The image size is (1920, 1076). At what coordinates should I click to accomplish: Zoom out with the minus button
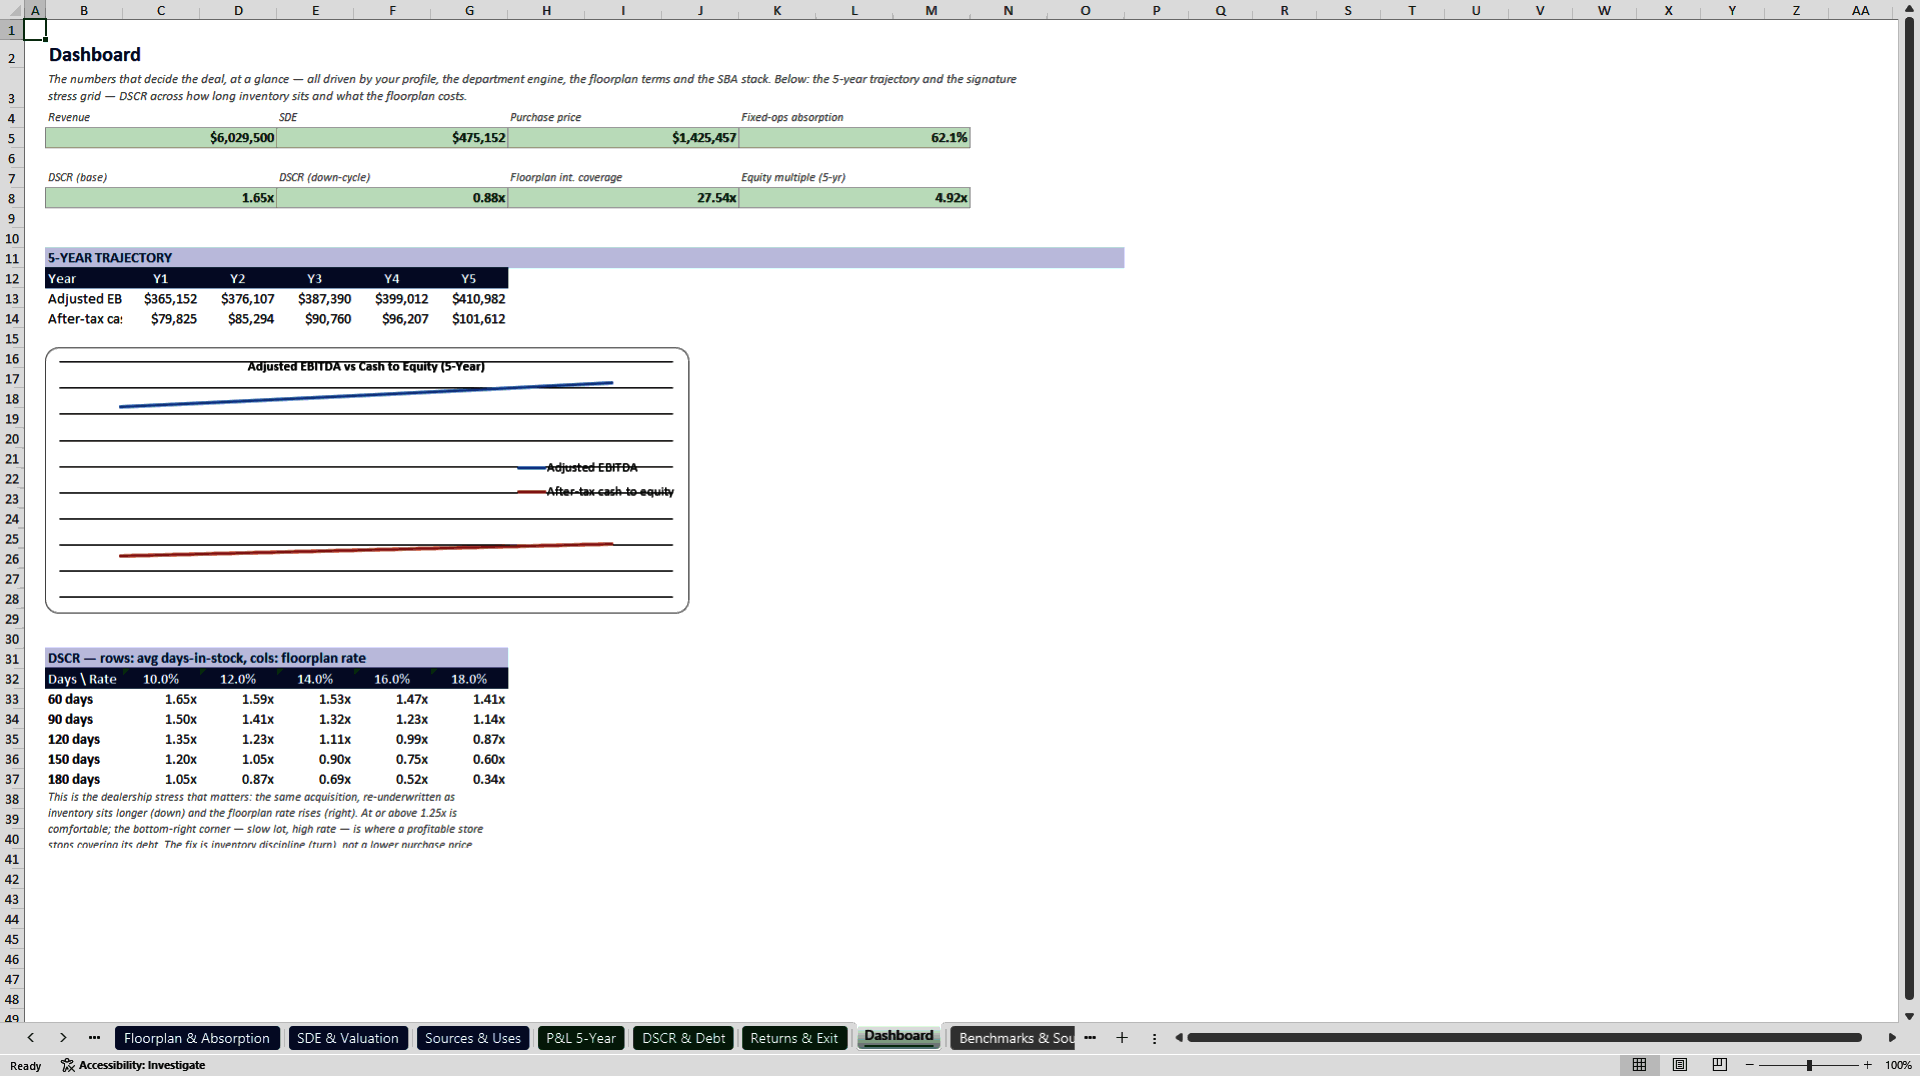coord(1750,1065)
